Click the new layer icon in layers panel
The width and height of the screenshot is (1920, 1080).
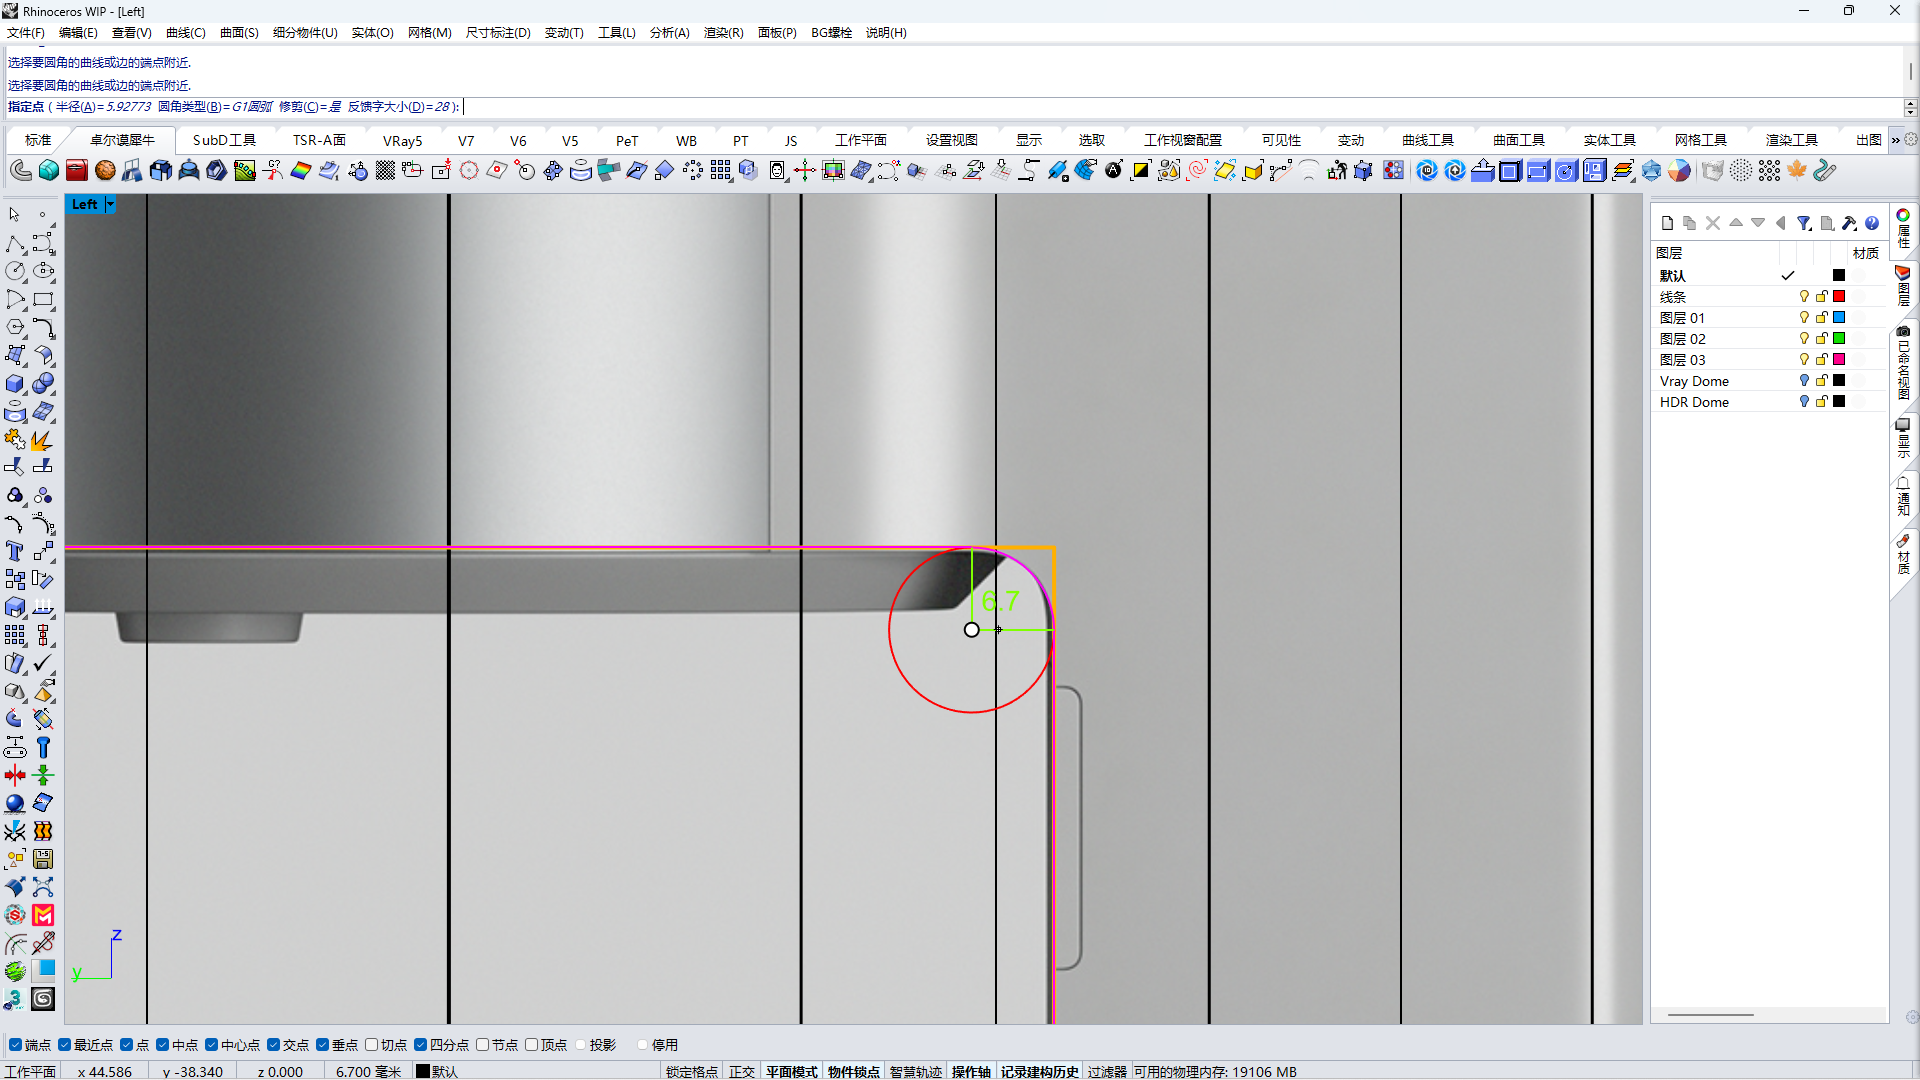(1667, 223)
